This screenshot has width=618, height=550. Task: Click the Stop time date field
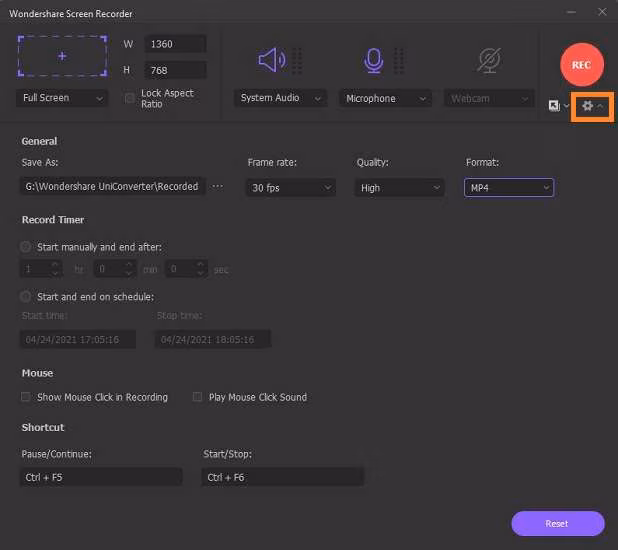point(213,339)
